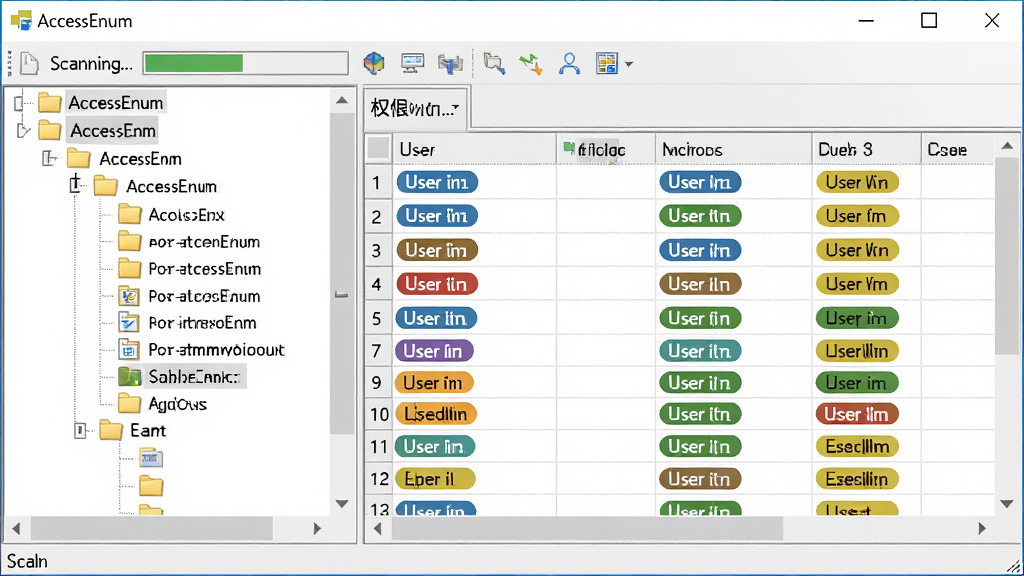Viewport: 1024px width, 576px height.
Task: Click the document icon beside Scanning
Action: [29, 63]
